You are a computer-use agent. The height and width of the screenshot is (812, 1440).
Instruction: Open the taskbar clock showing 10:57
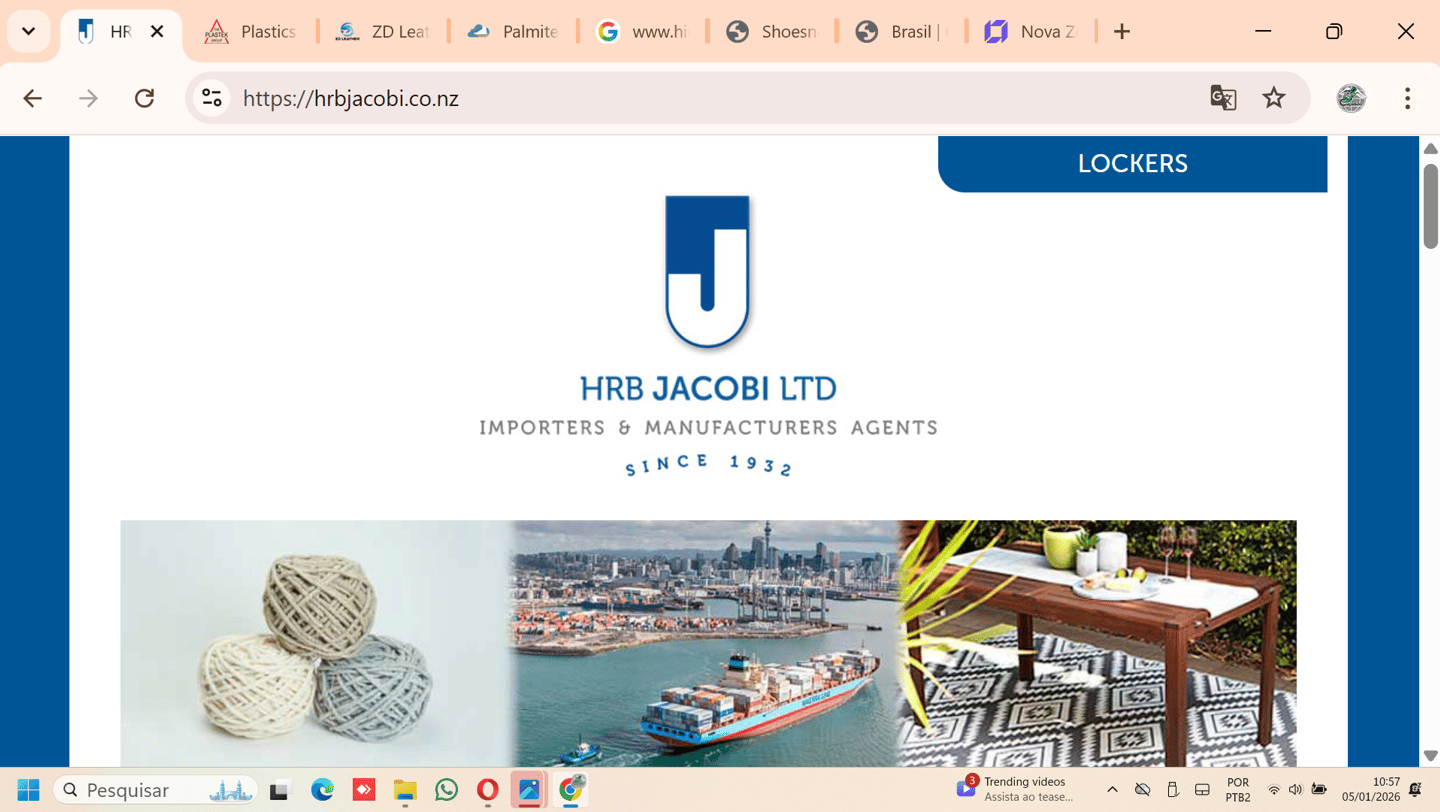1371,790
